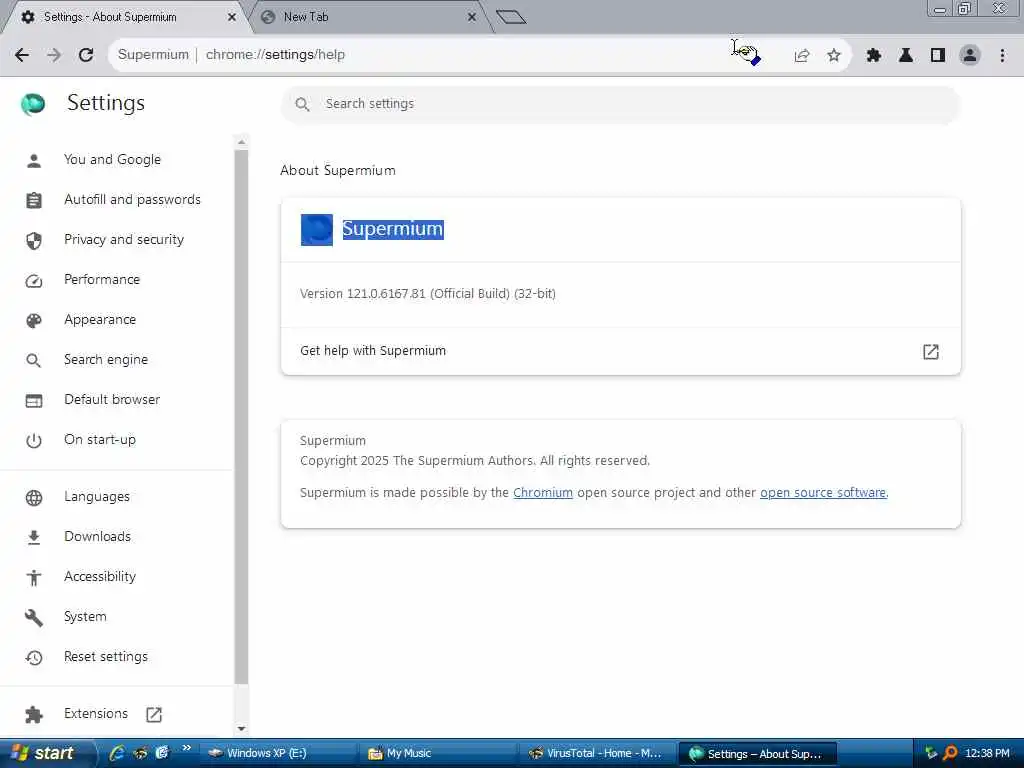This screenshot has height=768, width=1024.
Task: Click Get help with Supermium
Action: [x=373, y=351]
